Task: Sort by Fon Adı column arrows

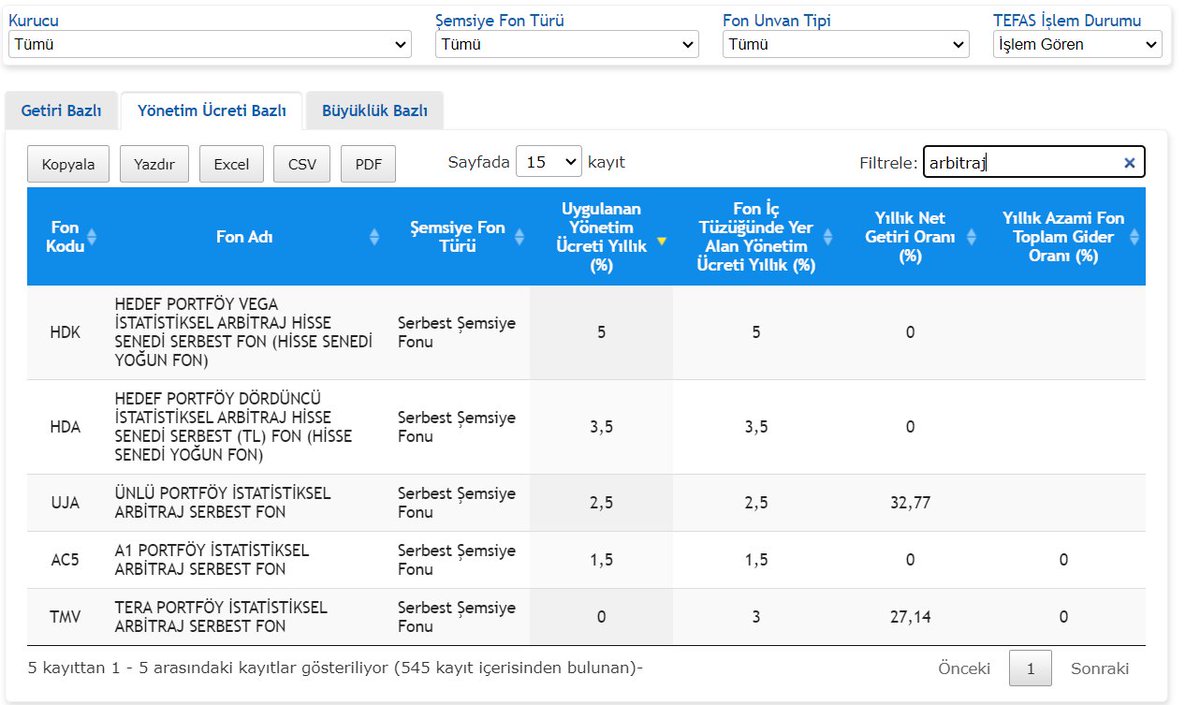Action: 375,237
